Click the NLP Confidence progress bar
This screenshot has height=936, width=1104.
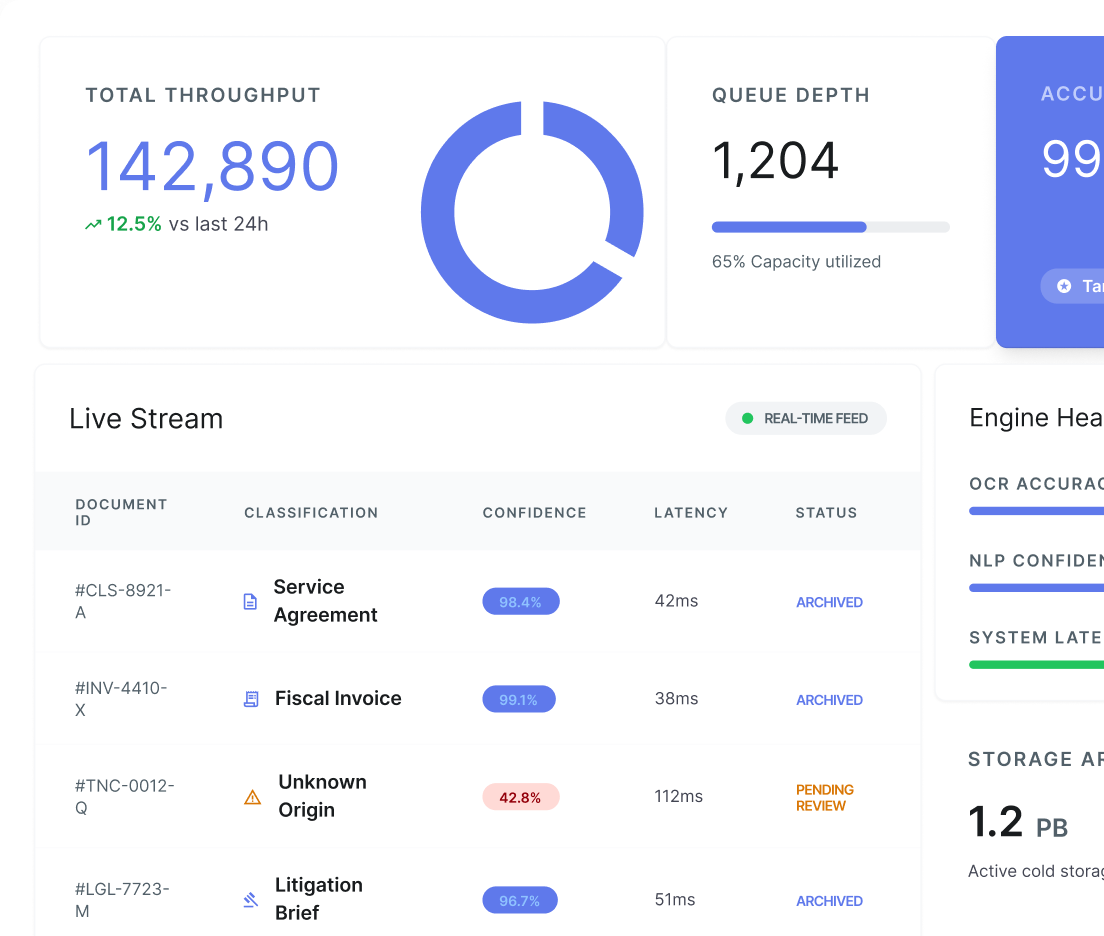(1036, 587)
